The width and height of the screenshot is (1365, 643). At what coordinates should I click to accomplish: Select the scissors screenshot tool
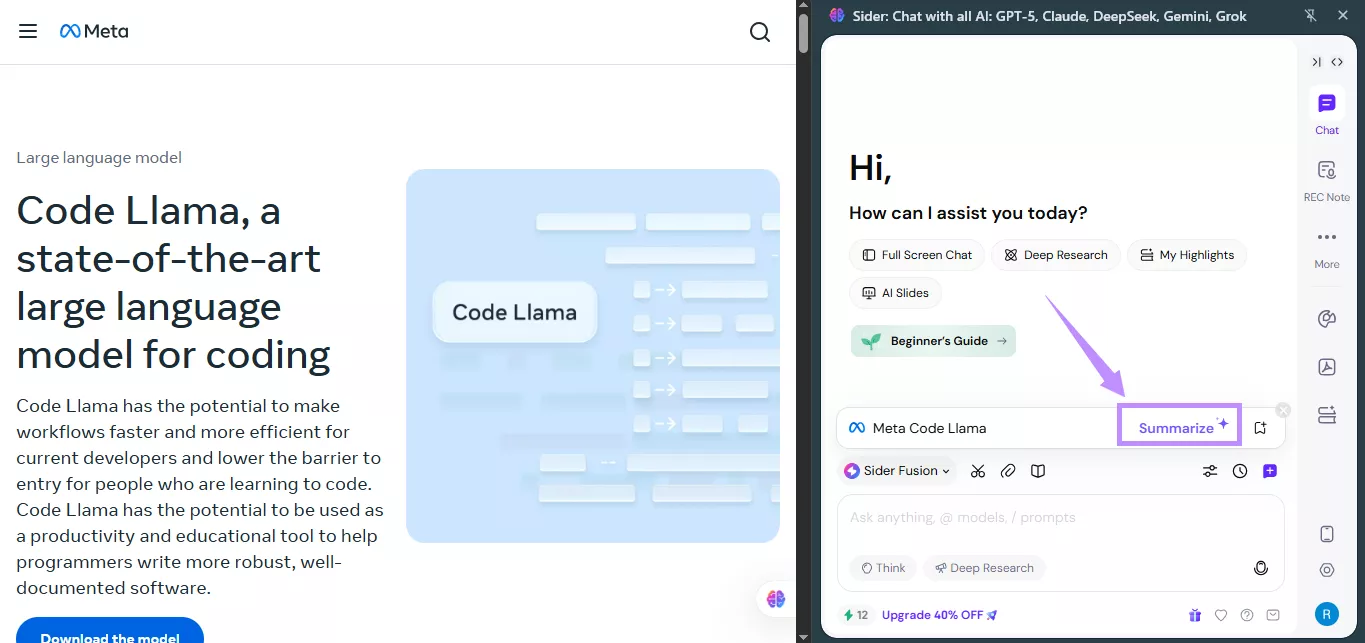(978, 471)
